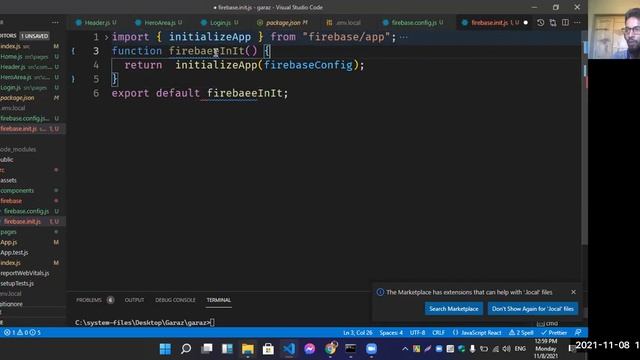Click Don't Show Again for .local files

pos(533,309)
